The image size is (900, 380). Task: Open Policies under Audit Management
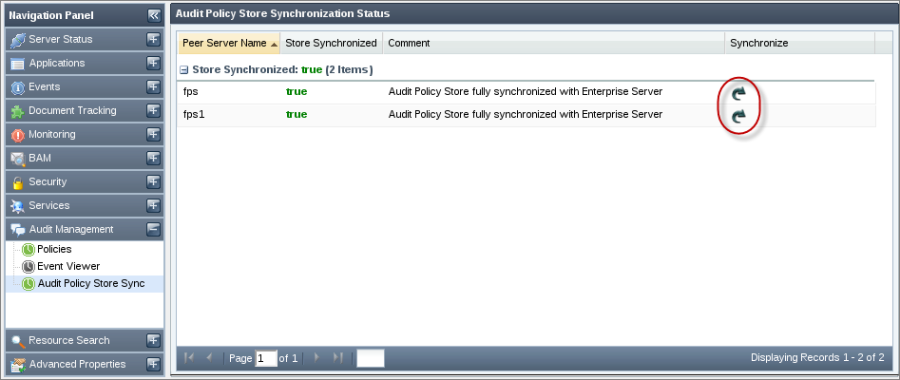click(x=54, y=249)
